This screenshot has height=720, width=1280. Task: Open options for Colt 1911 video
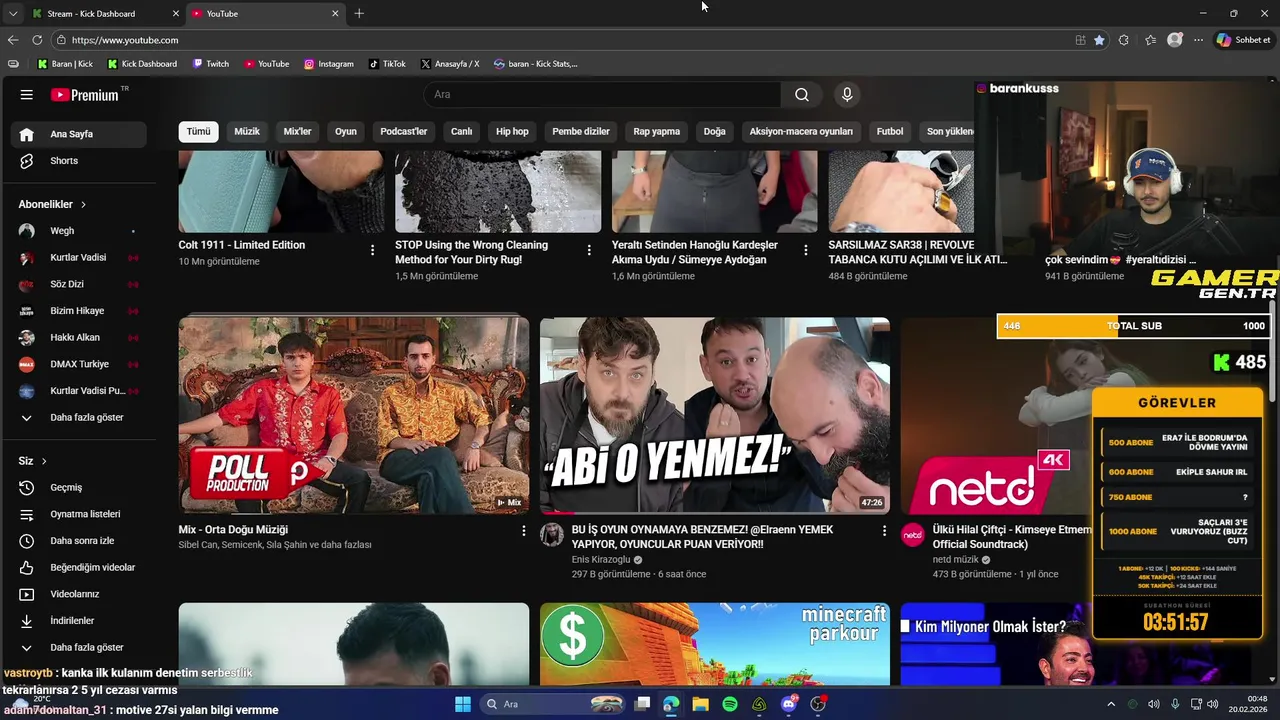pyautogui.click(x=372, y=250)
